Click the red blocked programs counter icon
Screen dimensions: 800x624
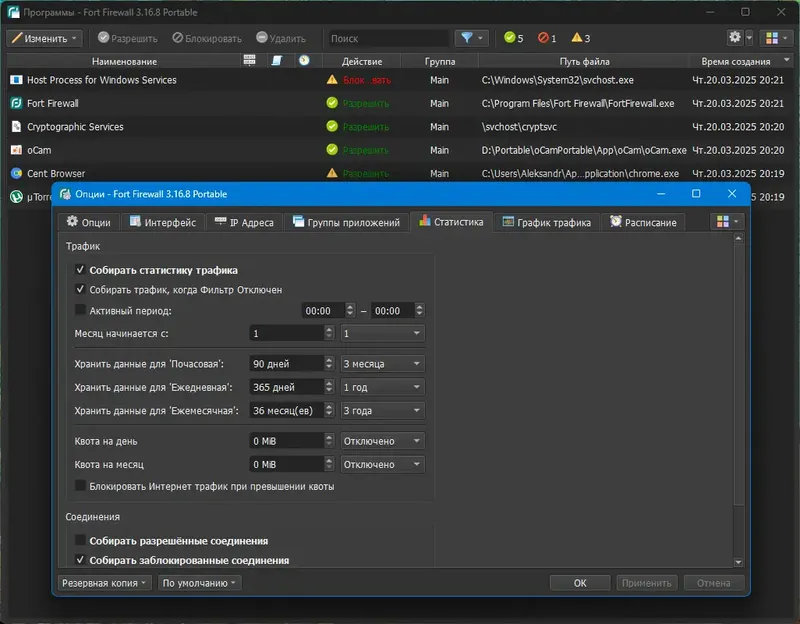pyautogui.click(x=543, y=38)
